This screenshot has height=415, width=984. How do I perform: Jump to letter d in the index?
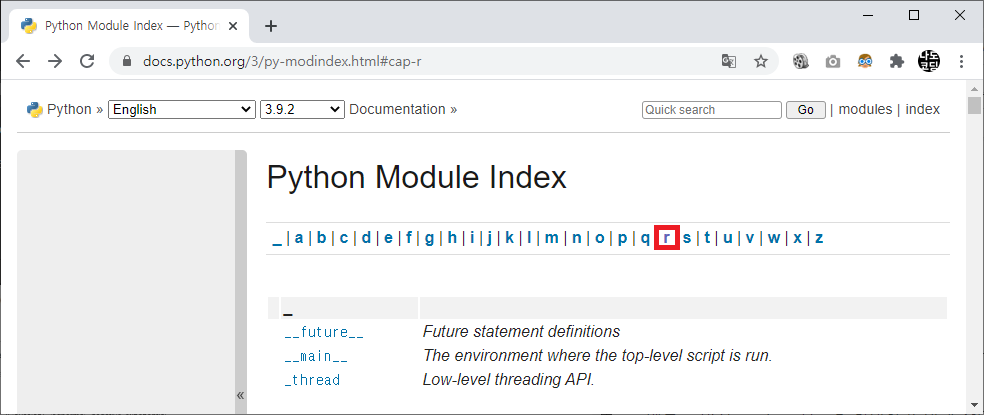pos(366,238)
